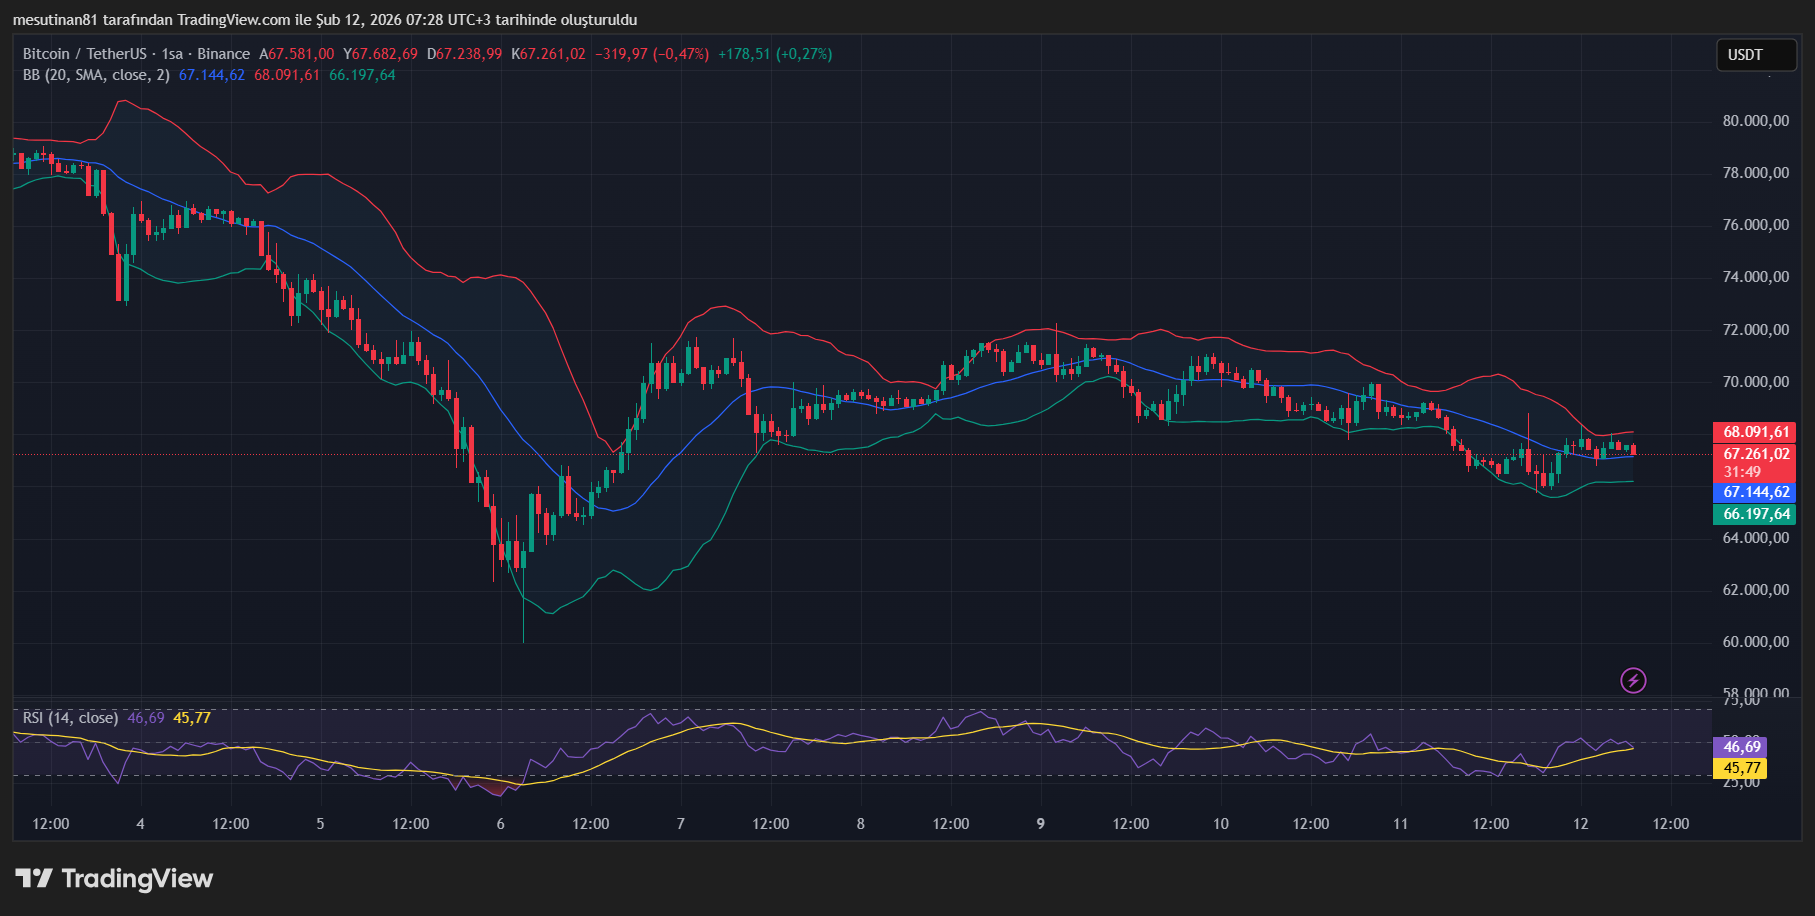Click the purple lightning bolt icon
1815x916 pixels.
(1633, 681)
